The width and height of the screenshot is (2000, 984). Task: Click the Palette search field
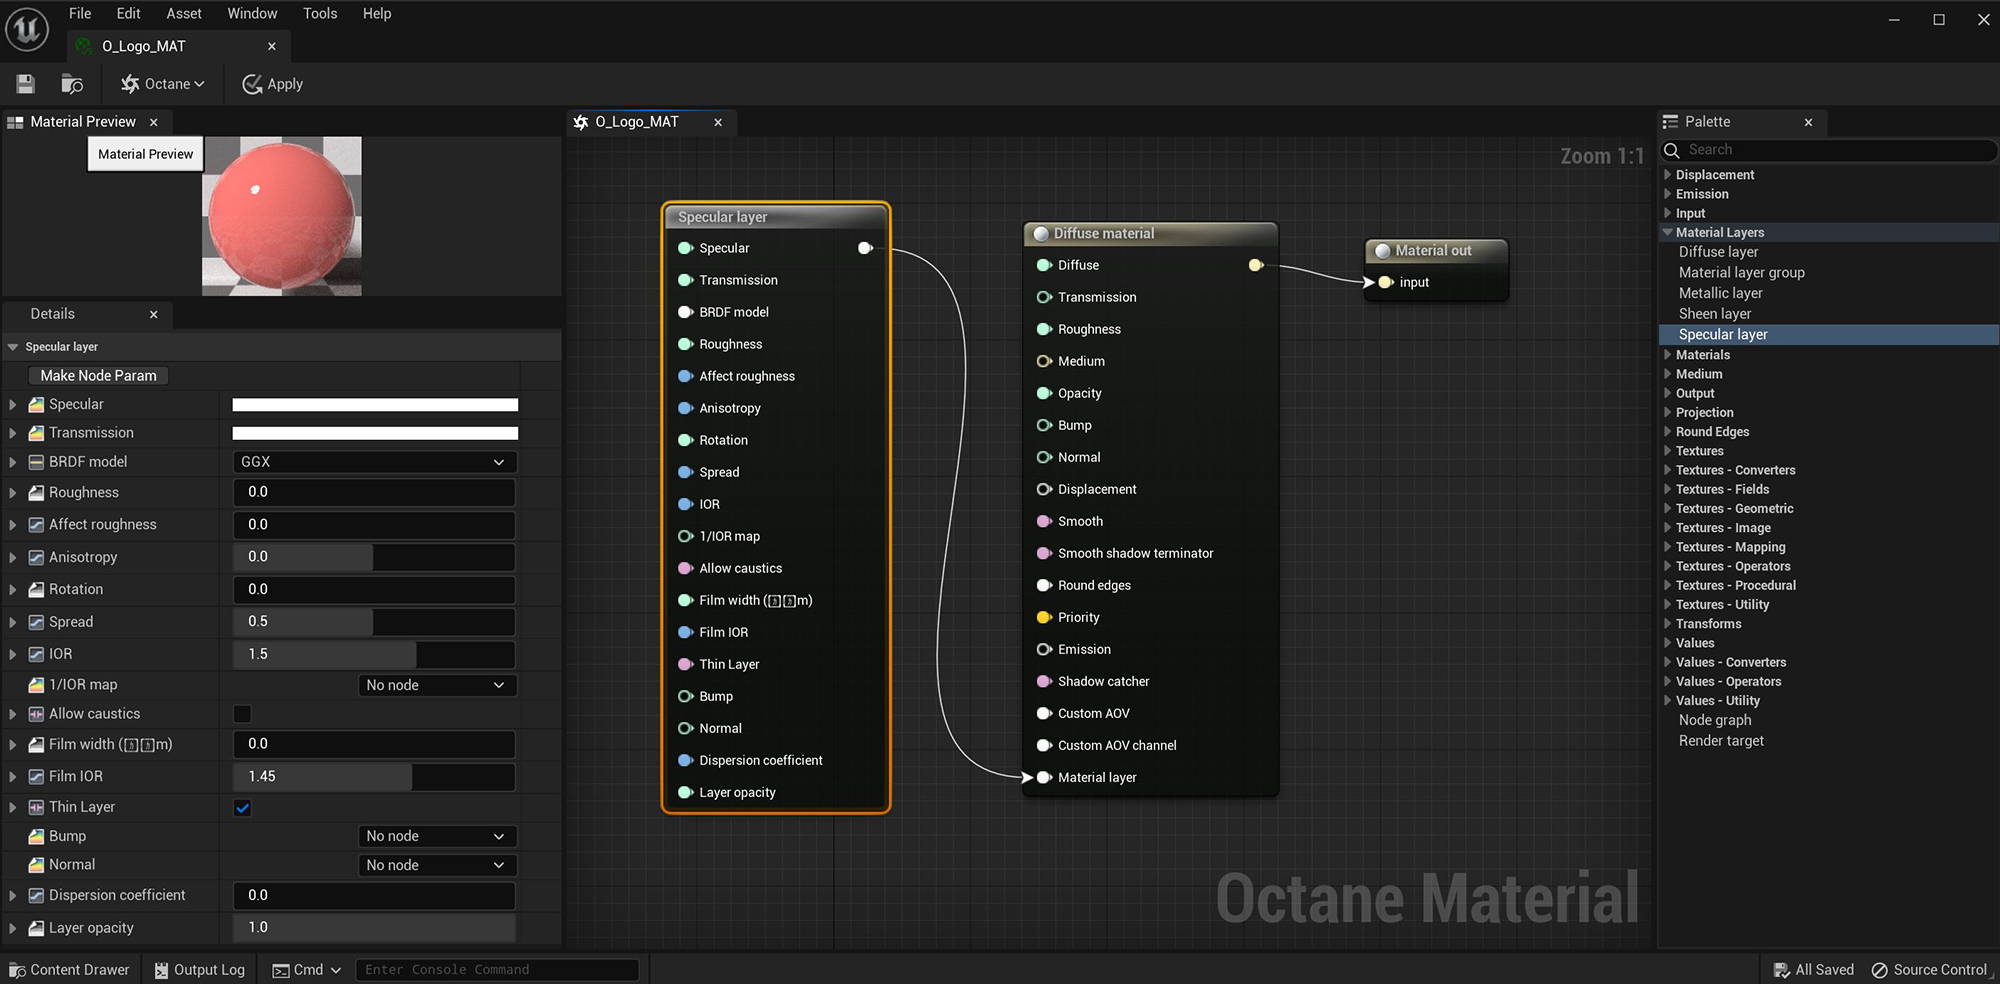coord(1830,150)
